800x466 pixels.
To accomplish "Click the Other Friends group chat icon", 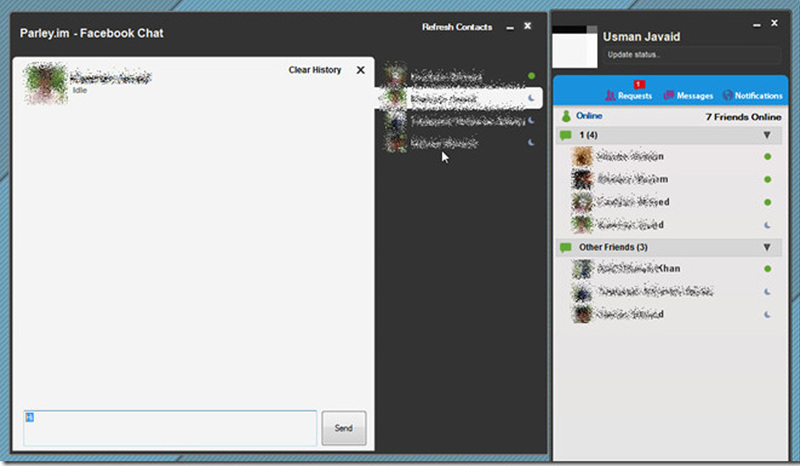I will click(565, 248).
